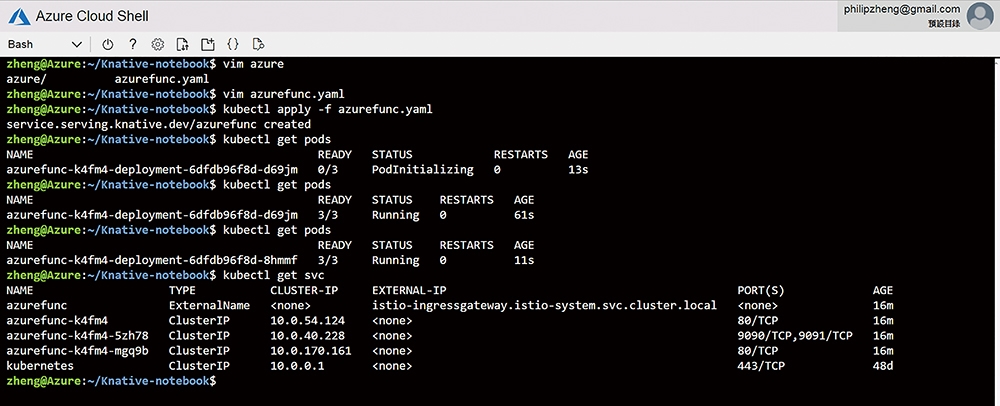Click the directory label under the account email

pos(945,24)
